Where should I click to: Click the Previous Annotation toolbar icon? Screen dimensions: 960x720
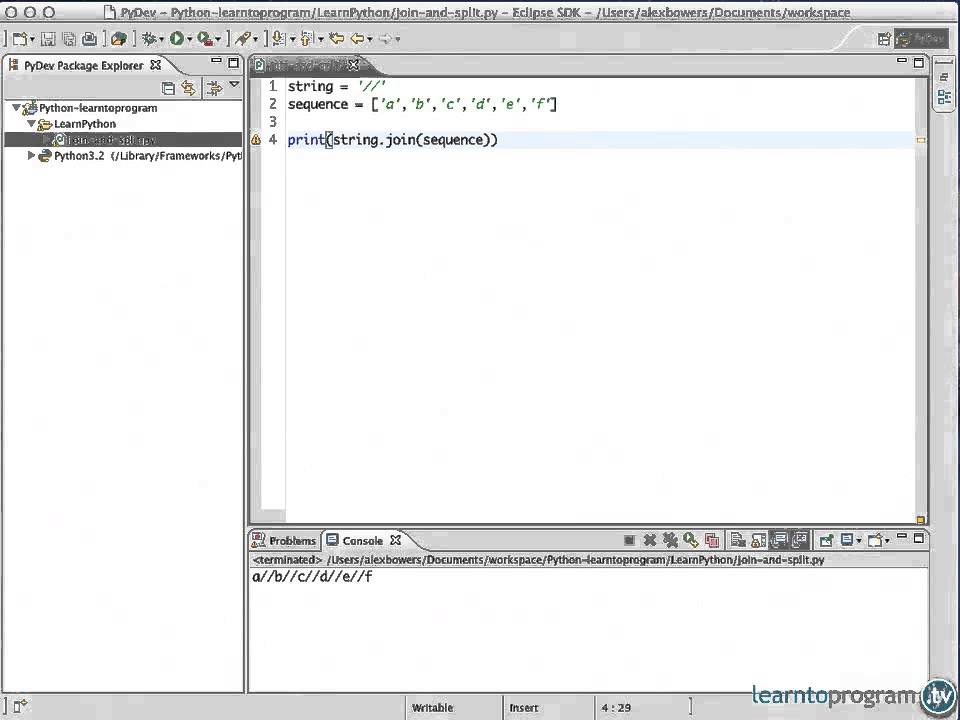pos(307,39)
